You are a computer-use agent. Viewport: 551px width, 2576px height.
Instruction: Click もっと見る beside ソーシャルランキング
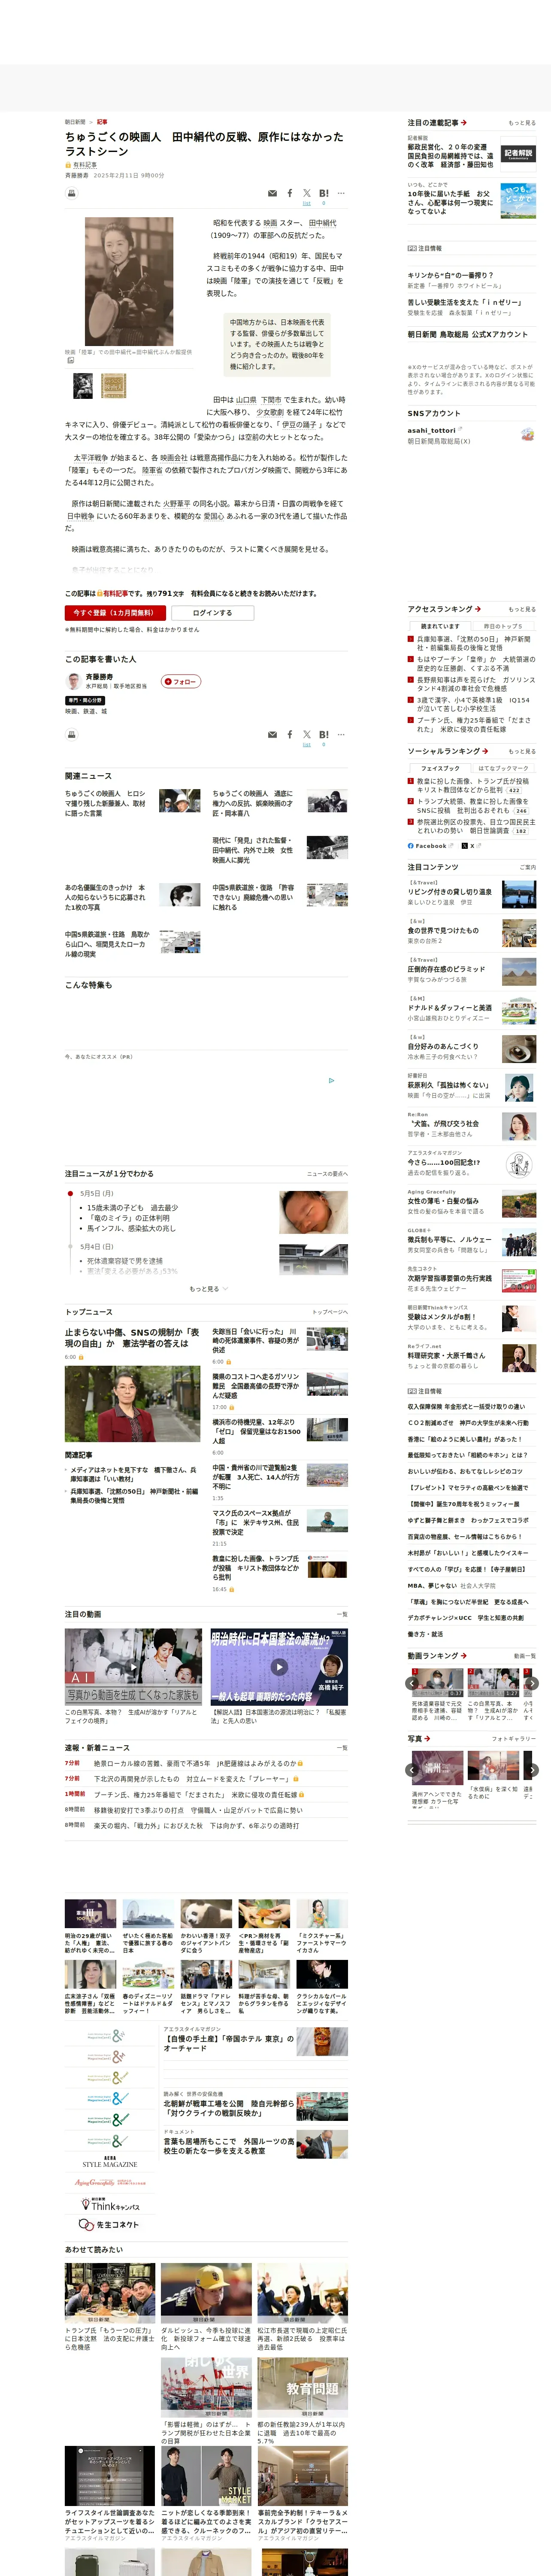(521, 751)
